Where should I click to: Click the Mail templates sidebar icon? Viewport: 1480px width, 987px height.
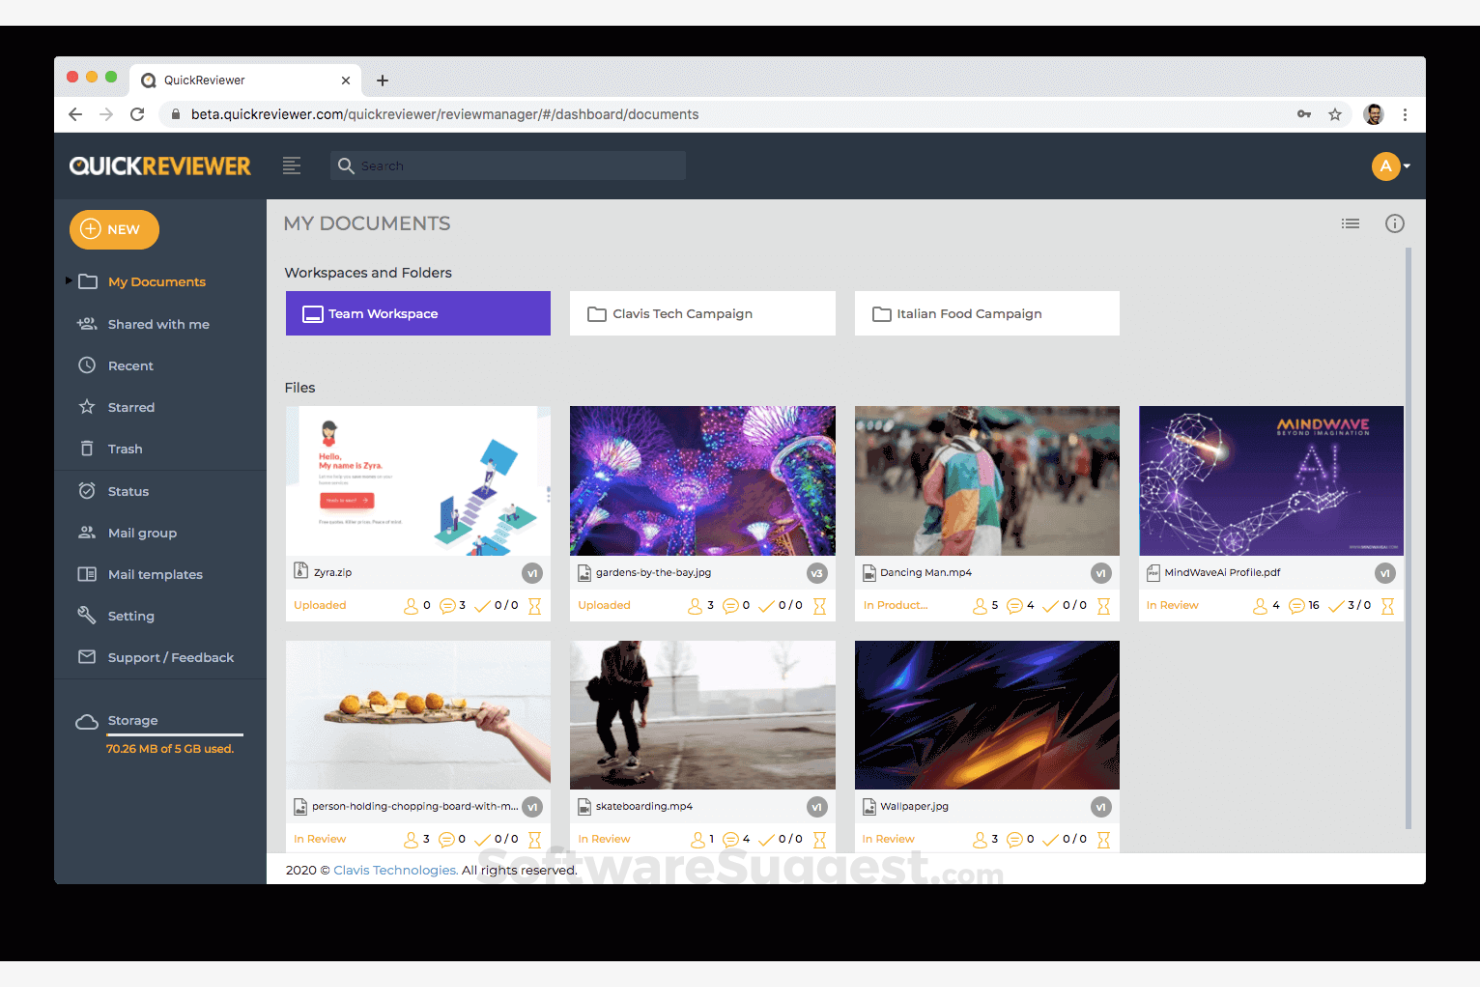coord(88,574)
